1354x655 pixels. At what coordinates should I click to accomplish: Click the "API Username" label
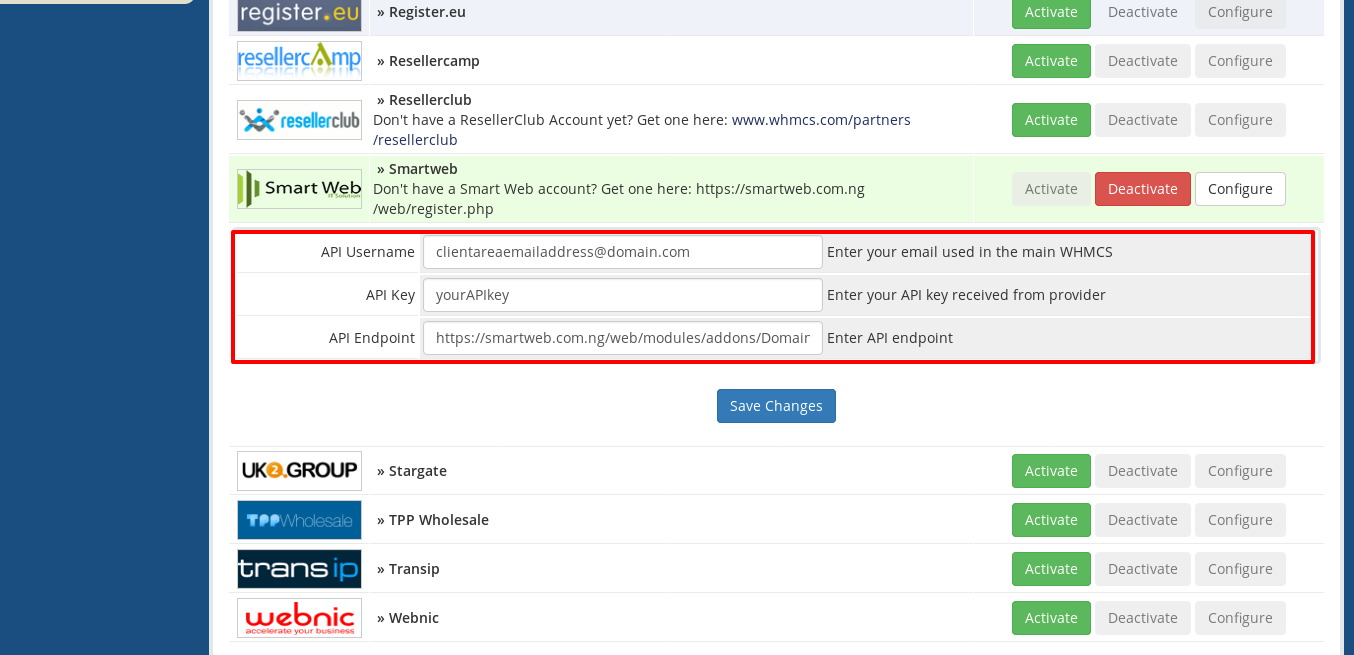tap(368, 252)
